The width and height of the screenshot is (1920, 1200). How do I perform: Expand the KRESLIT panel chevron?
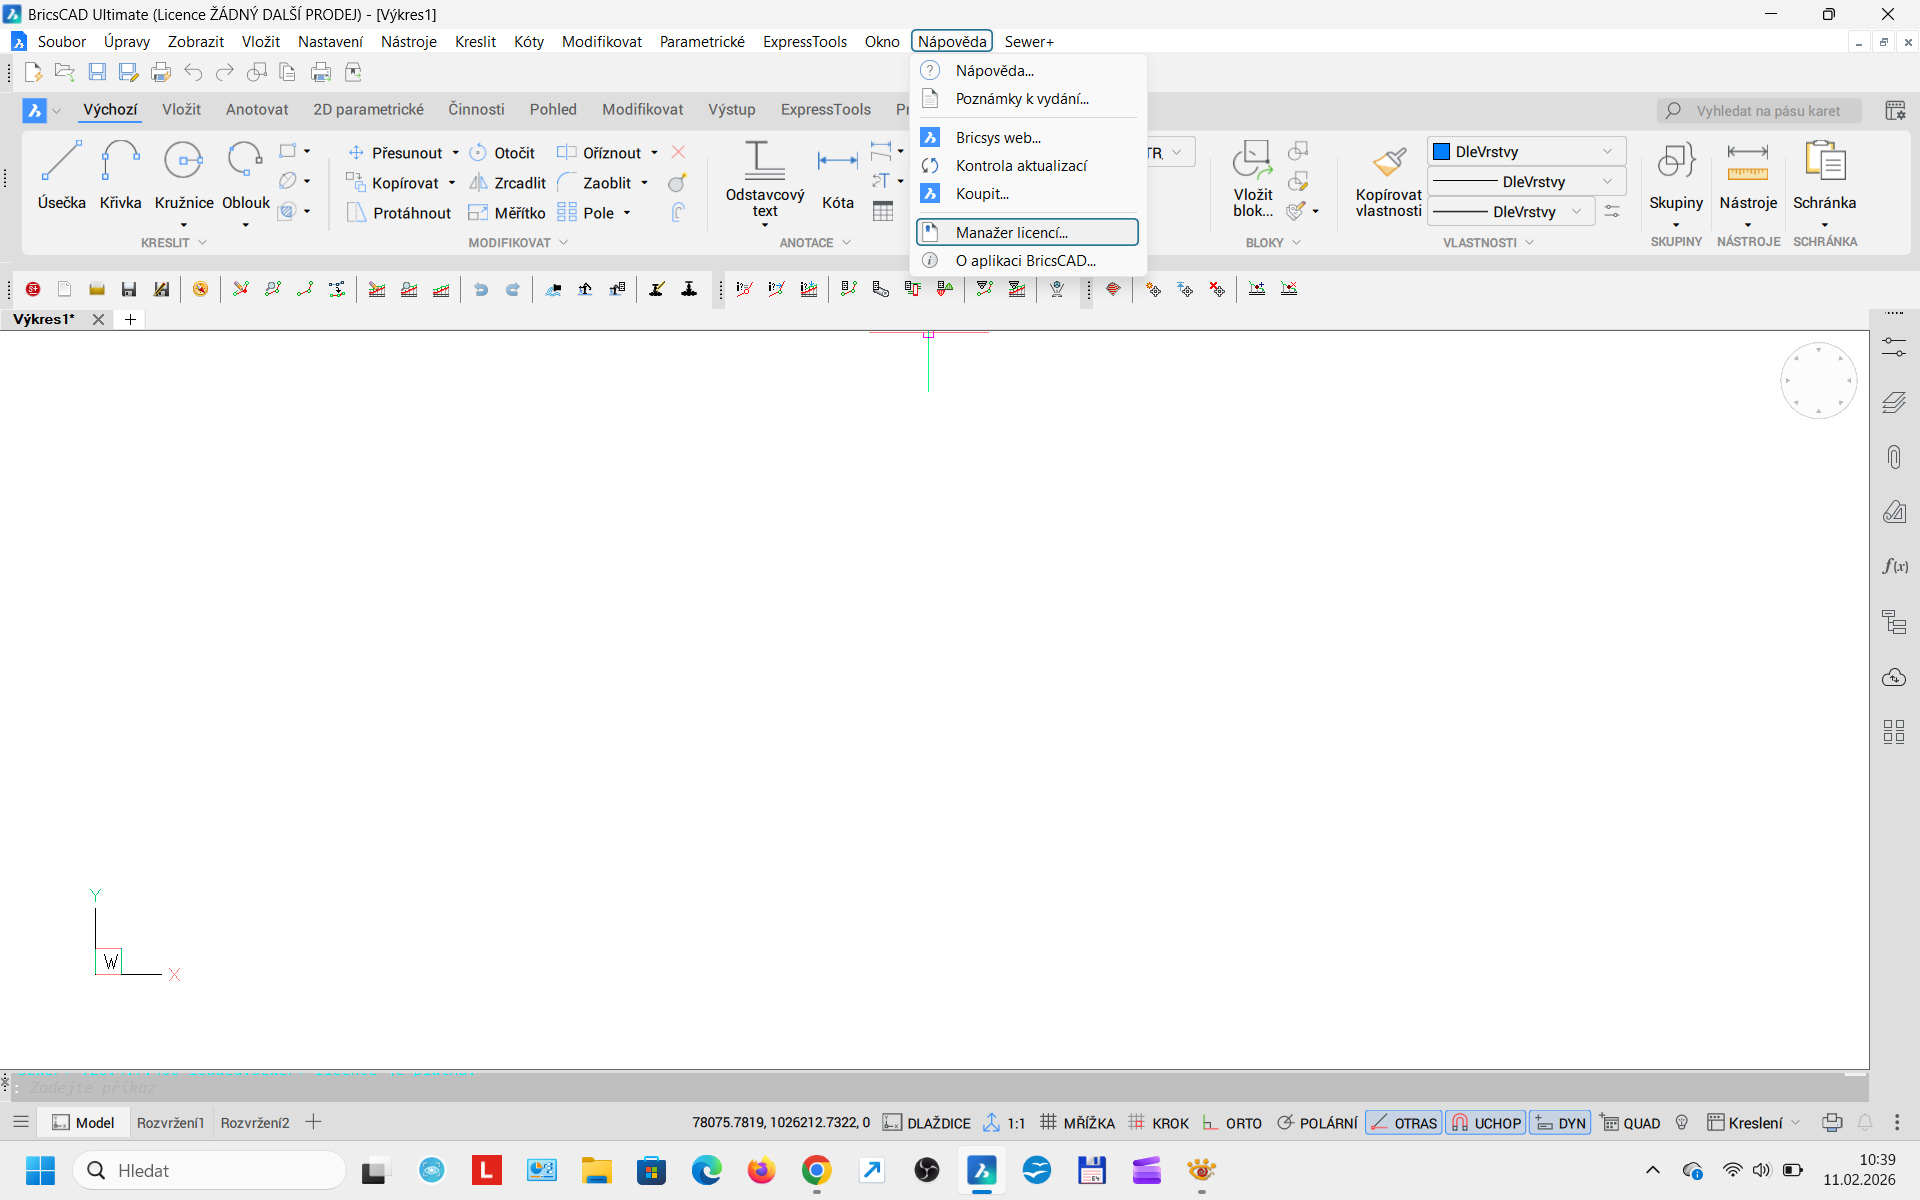tap(203, 243)
